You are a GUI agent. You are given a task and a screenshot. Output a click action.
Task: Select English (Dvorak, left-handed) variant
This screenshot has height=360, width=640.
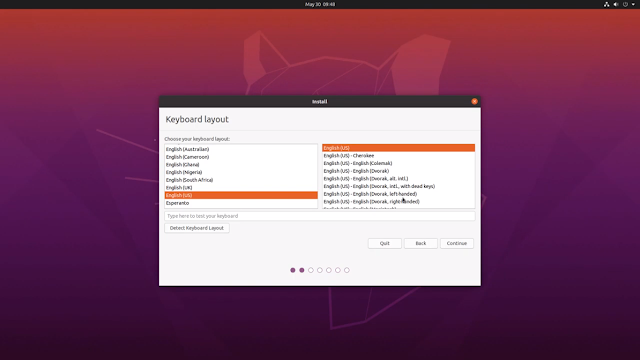(398, 194)
